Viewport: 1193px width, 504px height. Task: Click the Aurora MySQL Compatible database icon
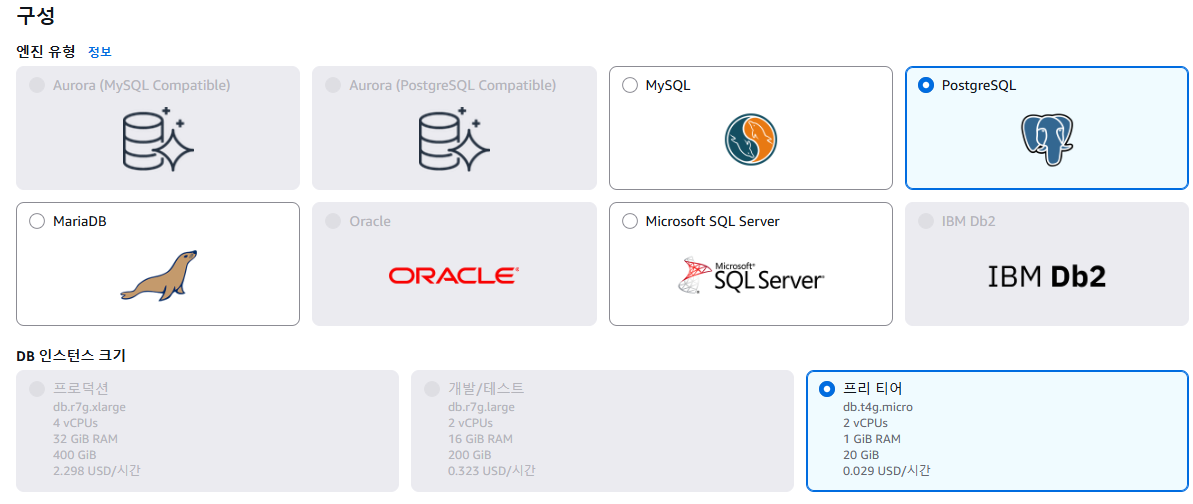click(158, 139)
